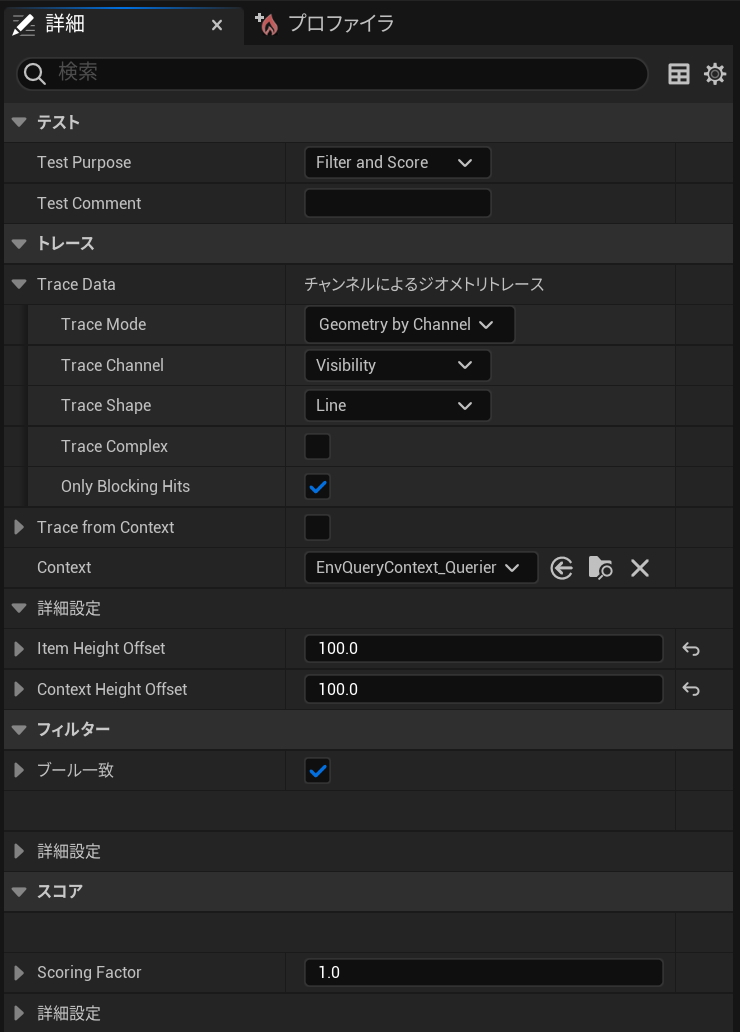740x1032 pixels.
Task: Open the Trace Shape Line dropdown
Action: (x=397, y=406)
